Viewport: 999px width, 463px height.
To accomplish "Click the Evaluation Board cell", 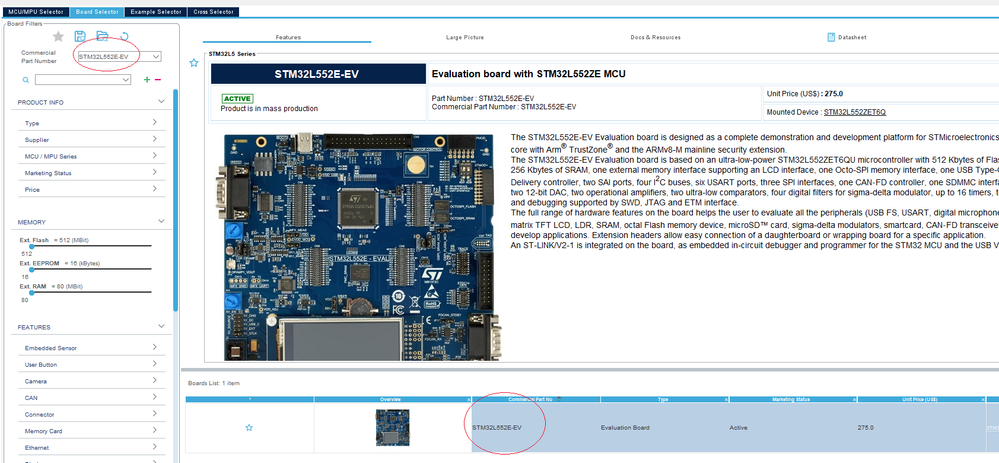I will pos(665,427).
